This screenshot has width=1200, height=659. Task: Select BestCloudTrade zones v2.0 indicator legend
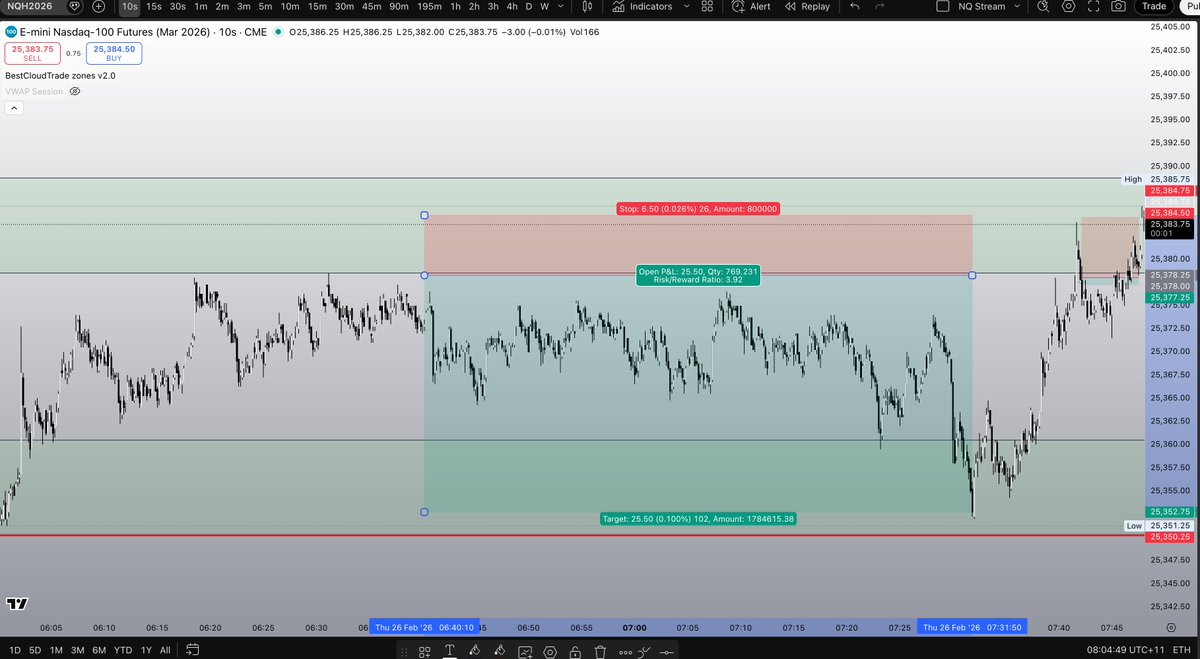60,75
